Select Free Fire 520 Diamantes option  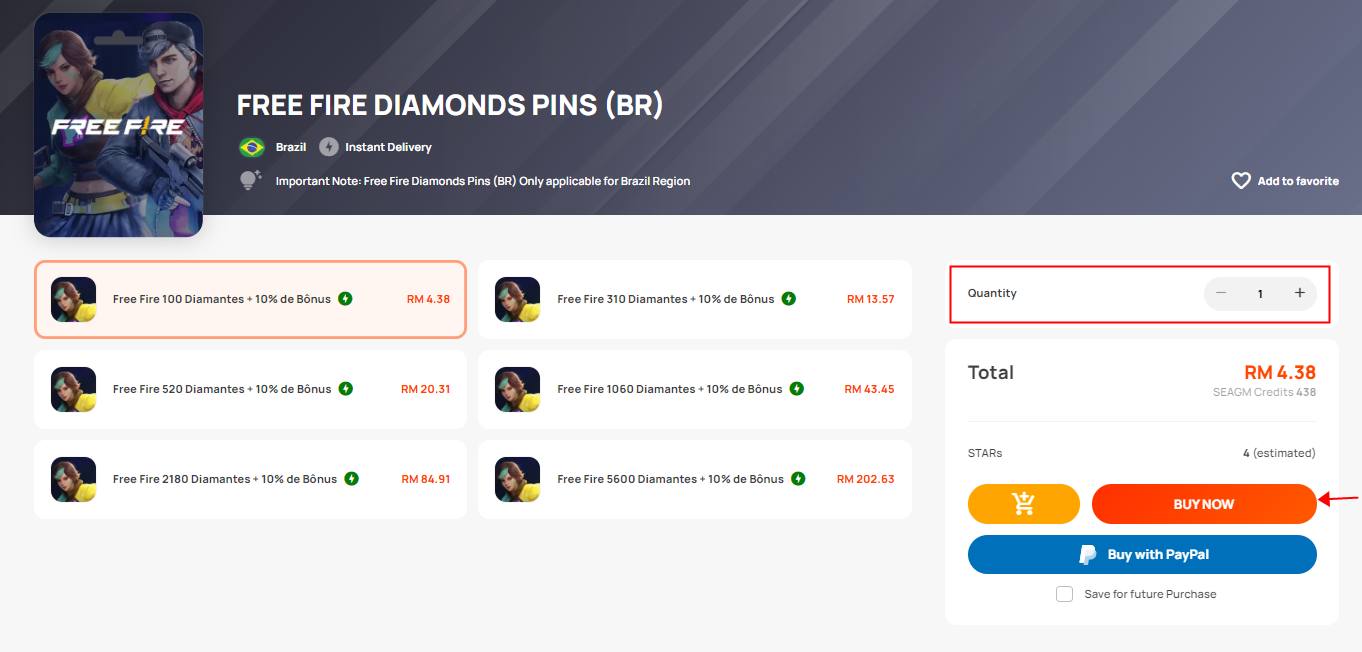point(251,390)
